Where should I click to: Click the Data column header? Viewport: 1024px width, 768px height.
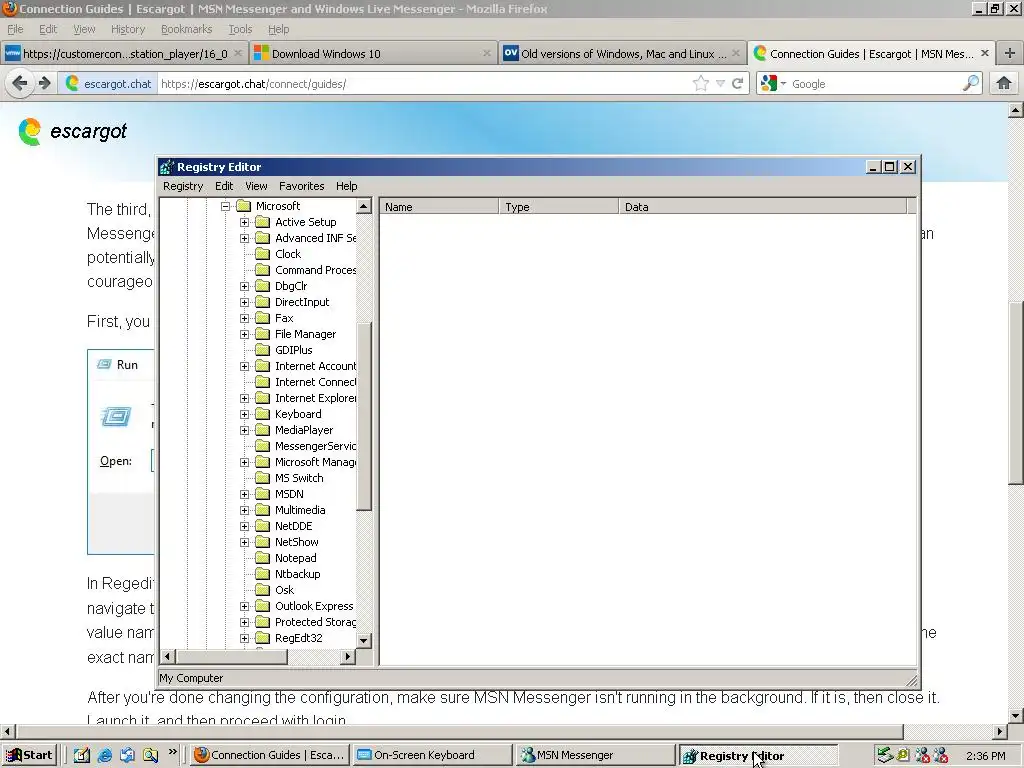762,207
